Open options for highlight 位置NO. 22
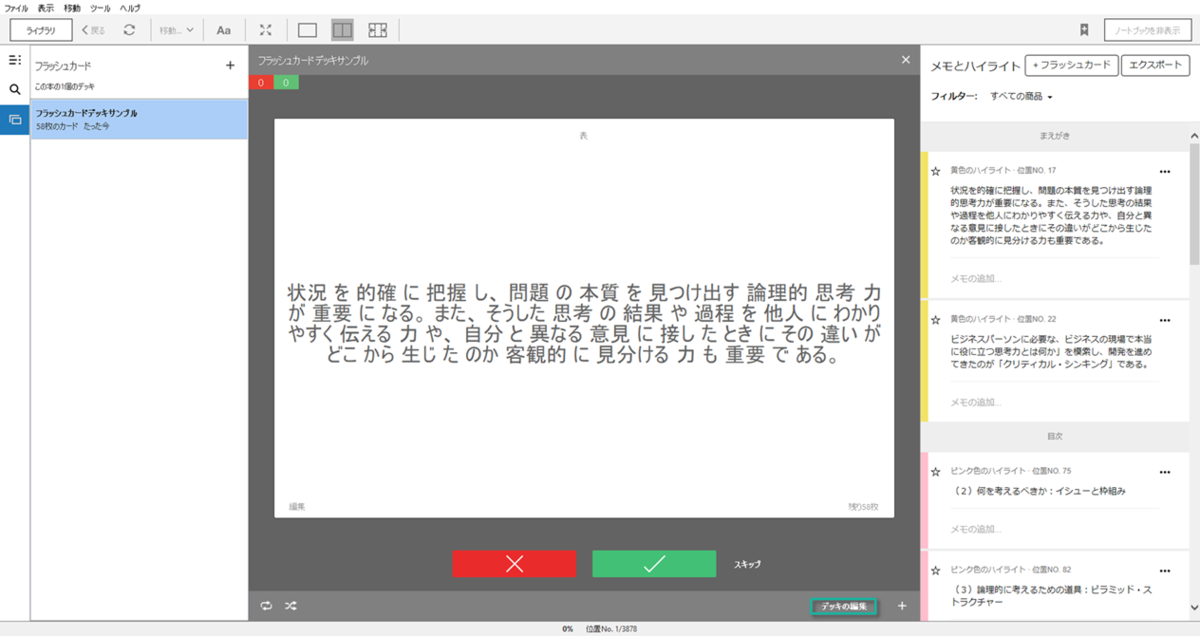The height and width of the screenshot is (636, 1200). pyautogui.click(x=1163, y=320)
